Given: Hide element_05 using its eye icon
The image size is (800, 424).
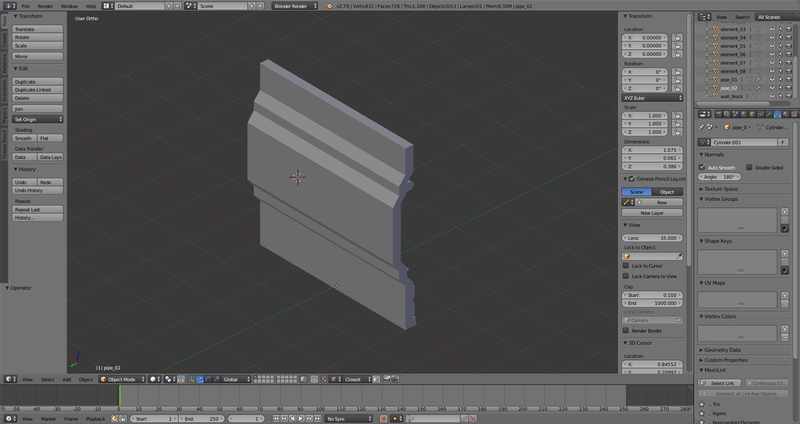Looking at the screenshot, I should click(x=772, y=46).
